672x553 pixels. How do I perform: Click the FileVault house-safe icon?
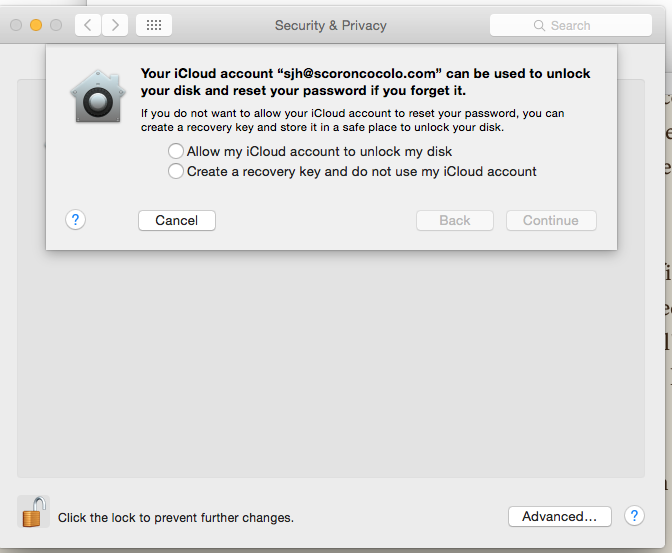[95, 96]
